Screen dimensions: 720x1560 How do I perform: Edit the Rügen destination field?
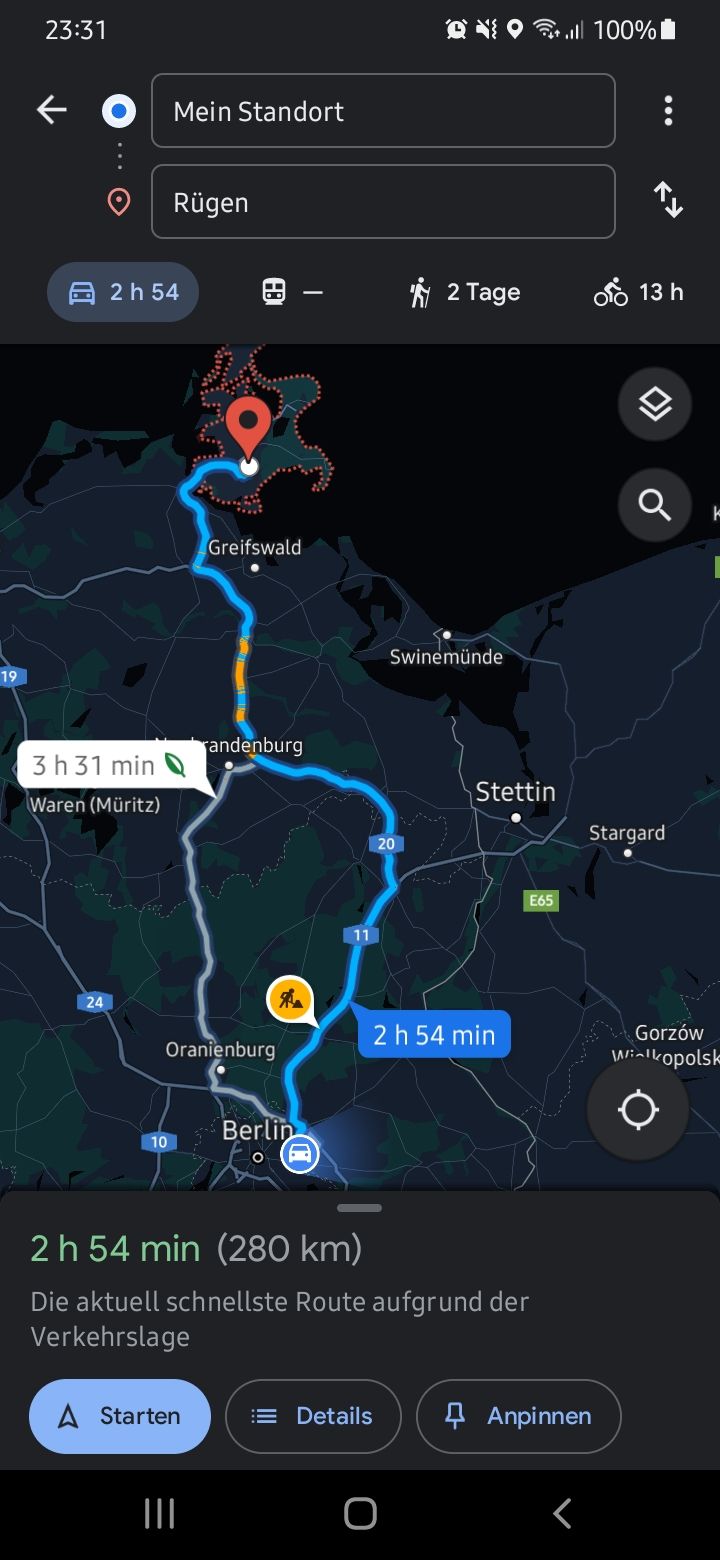point(383,202)
